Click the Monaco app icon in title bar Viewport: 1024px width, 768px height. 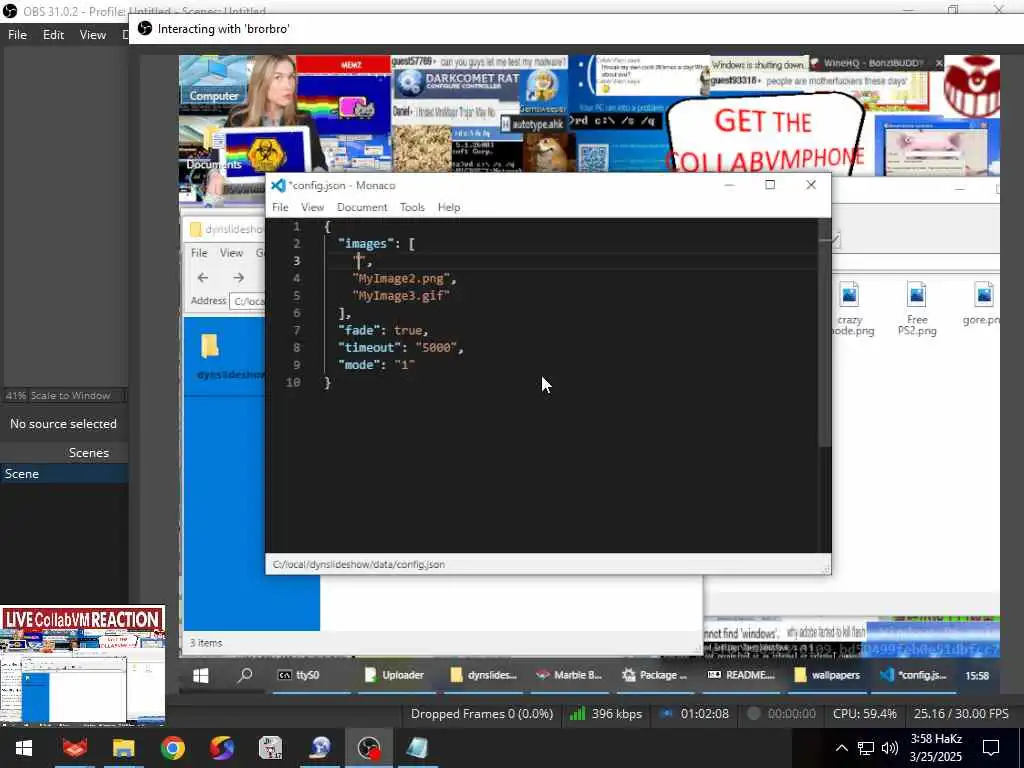[279, 185]
